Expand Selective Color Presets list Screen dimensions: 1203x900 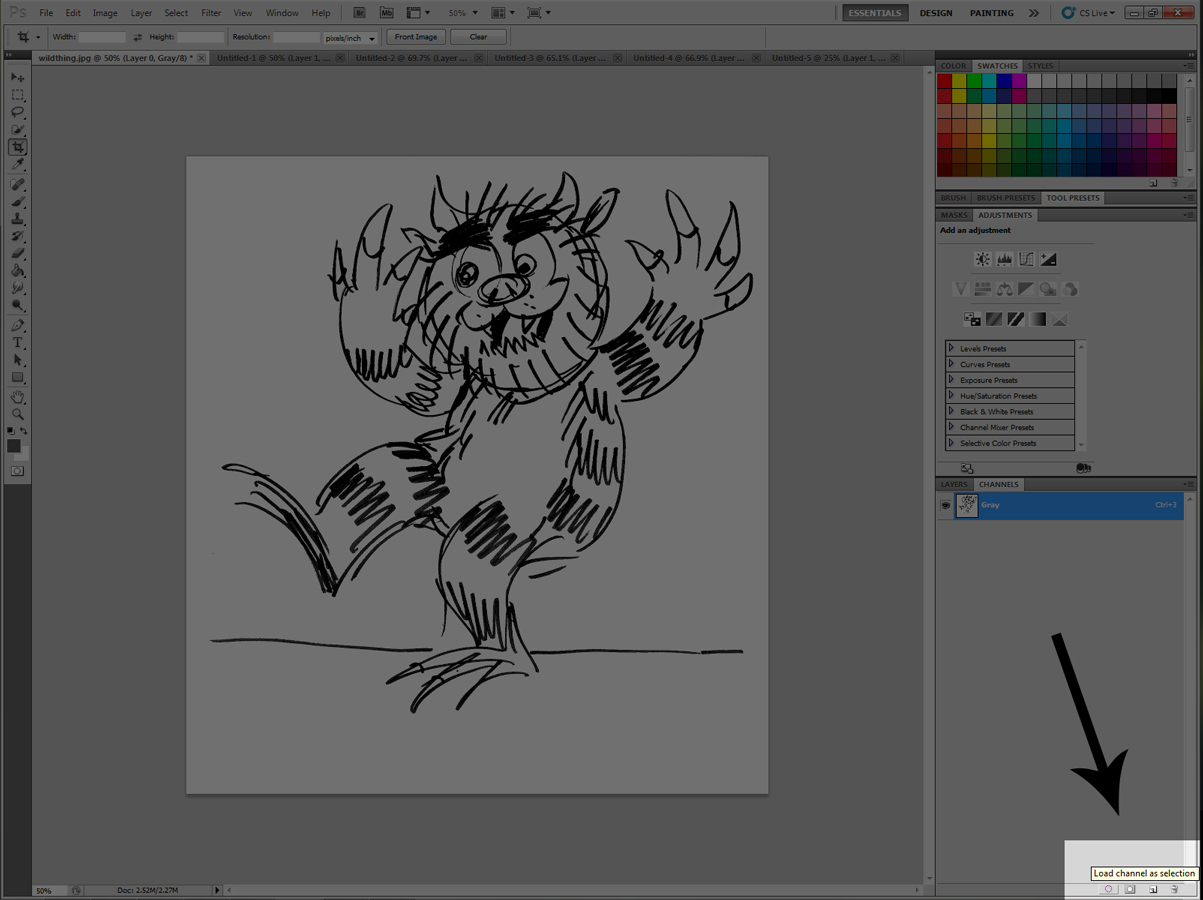pos(951,443)
